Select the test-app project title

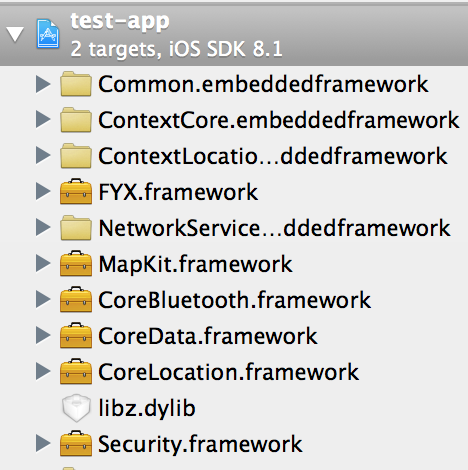coord(120,21)
